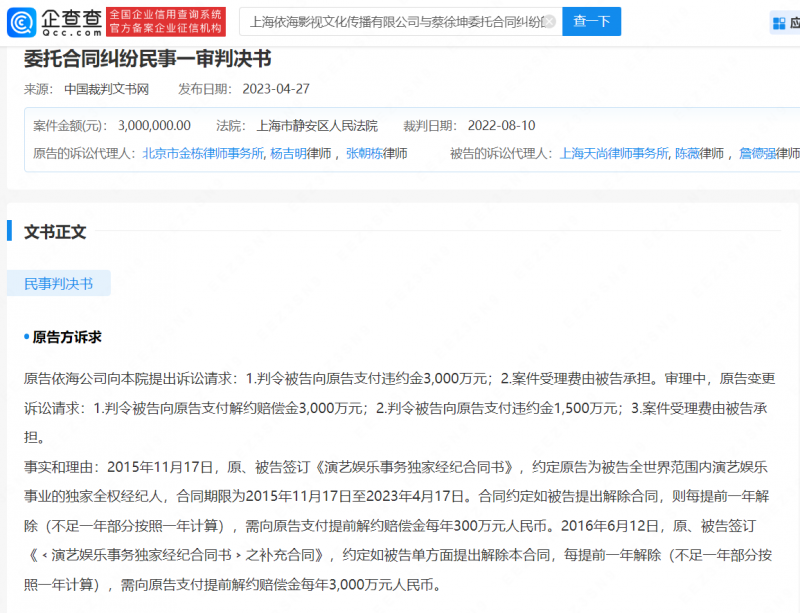Viewport: 800px width, 613px height.
Task: Click the red 全国企业信用查询系统 badge
Action: [x=165, y=22]
